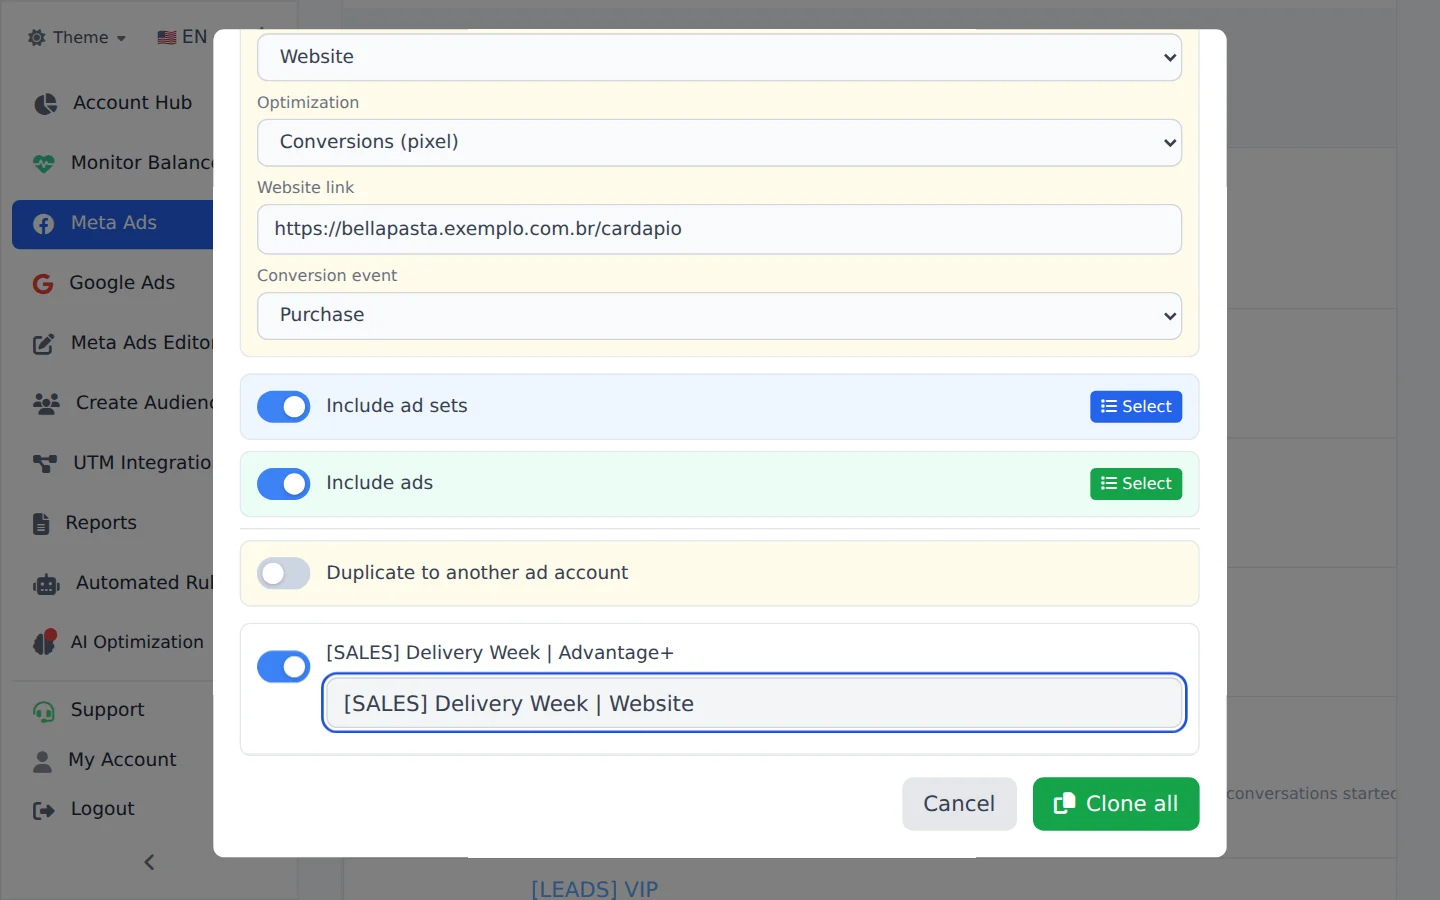Open Meta Ads Editor pencil icon
The image size is (1440, 900).
pyautogui.click(x=44, y=344)
